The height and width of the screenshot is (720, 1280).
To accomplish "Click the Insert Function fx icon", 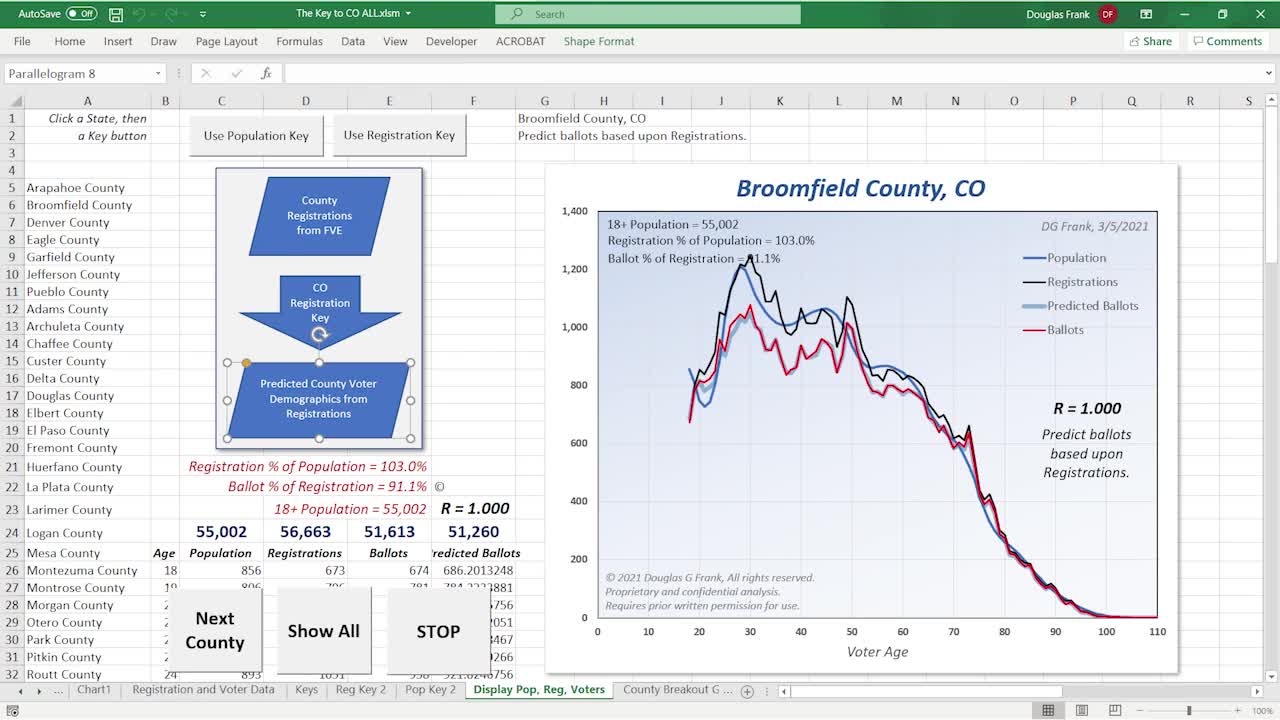I will tap(267, 73).
